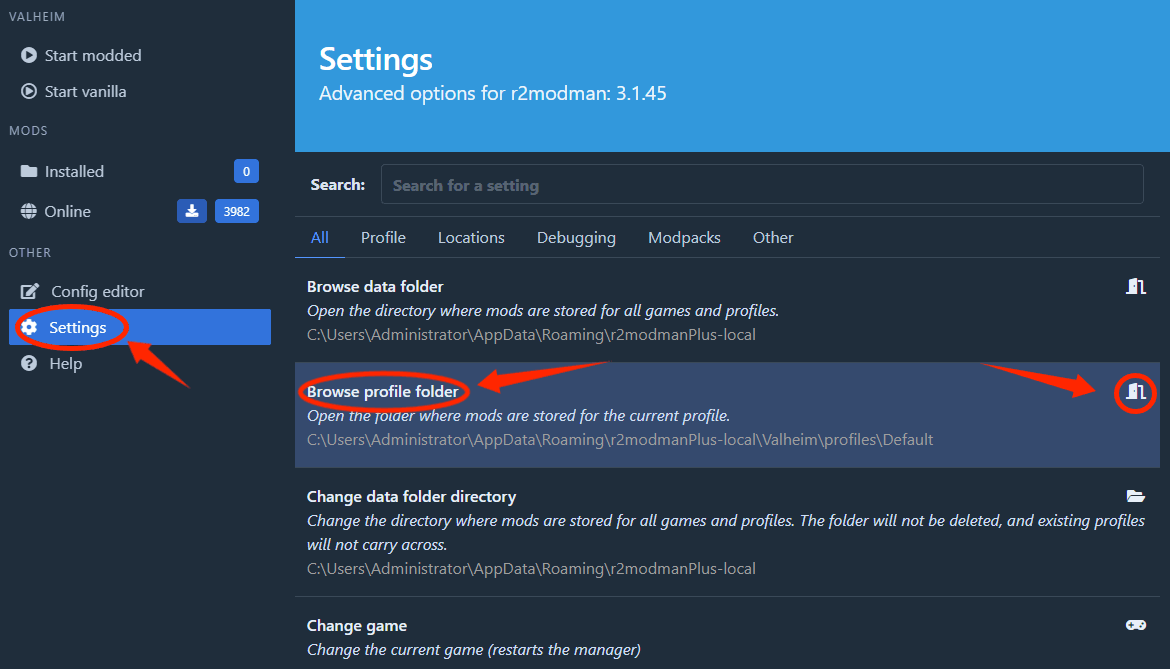Click open-folder icon for Change data folder directory
Image resolution: width=1170 pixels, height=669 pixels.
1136,496
